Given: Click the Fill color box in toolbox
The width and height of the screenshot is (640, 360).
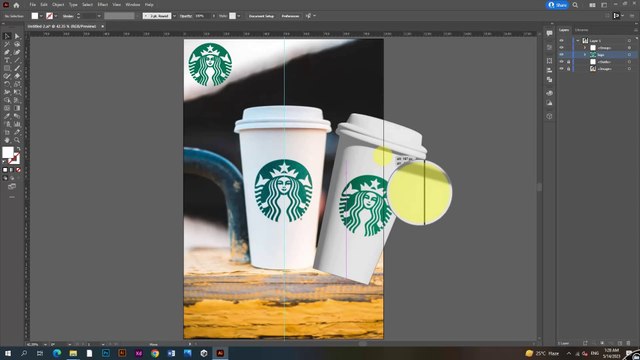Looking at the screenshot, I should coord(7,152).
